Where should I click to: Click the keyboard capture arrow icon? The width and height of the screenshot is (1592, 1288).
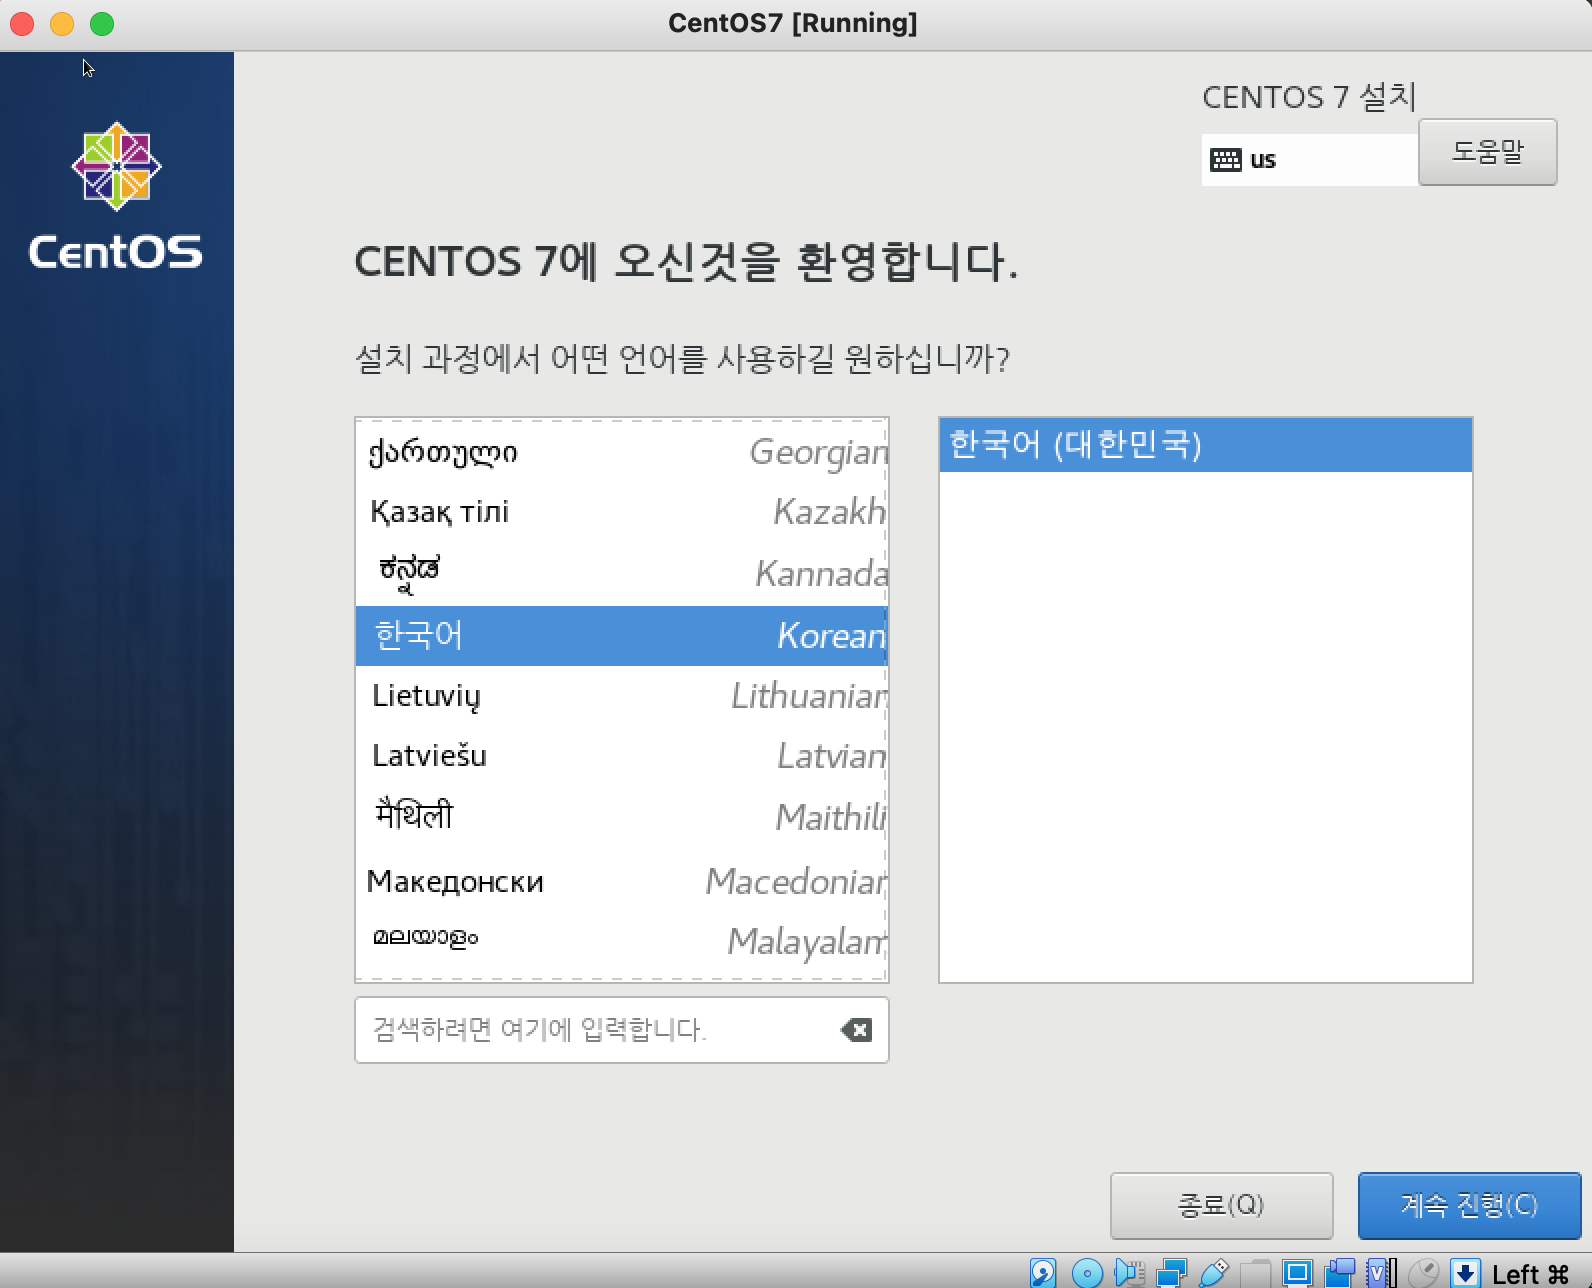click(x=1465, y=1273)
